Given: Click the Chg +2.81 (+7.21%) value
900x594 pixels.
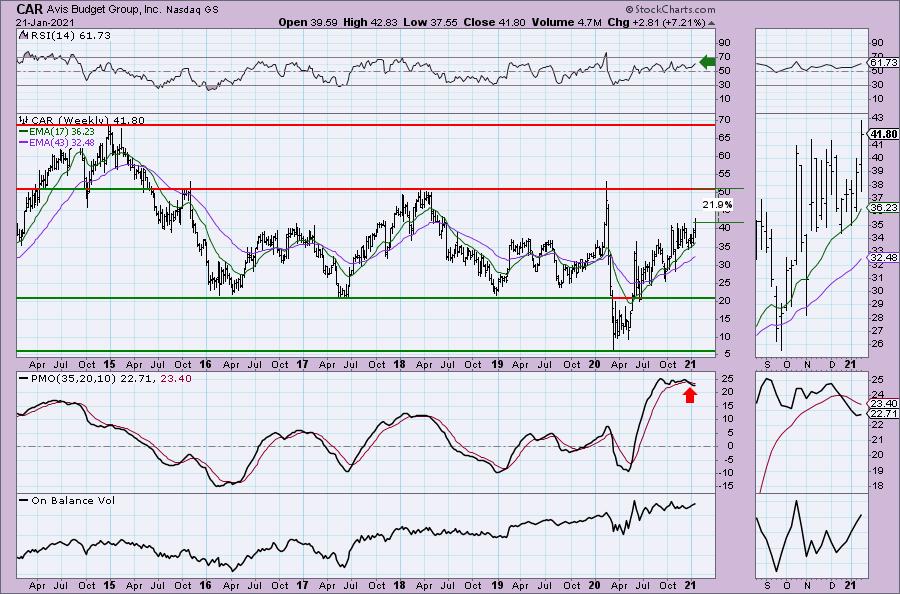Looking at the screenshot, I should pos(656,22).
